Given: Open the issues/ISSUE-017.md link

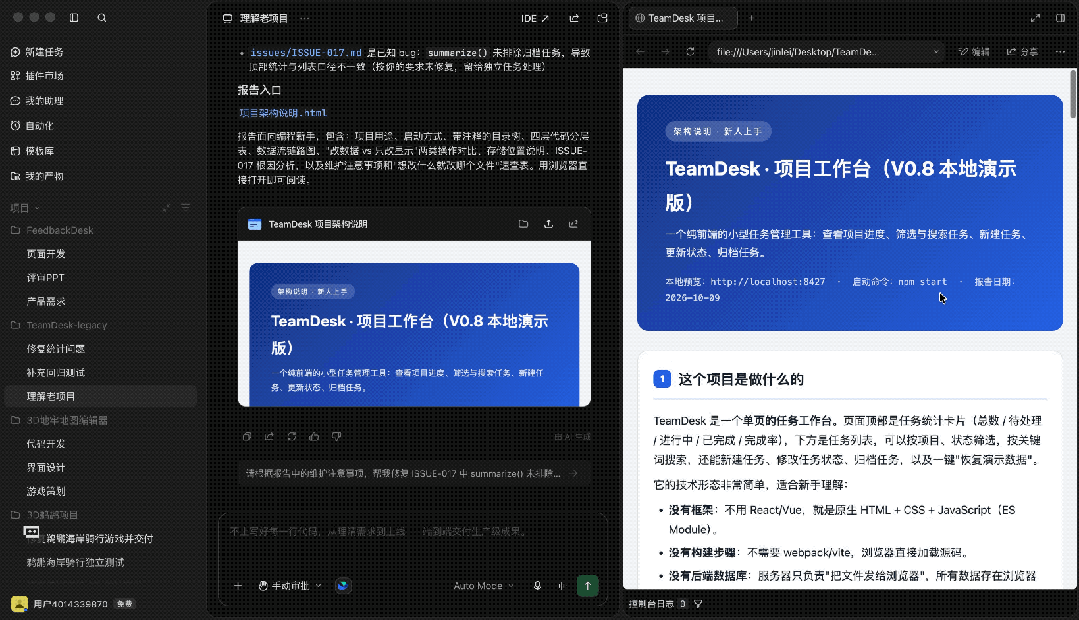Looking at the screenshot, I should (306, 53).
